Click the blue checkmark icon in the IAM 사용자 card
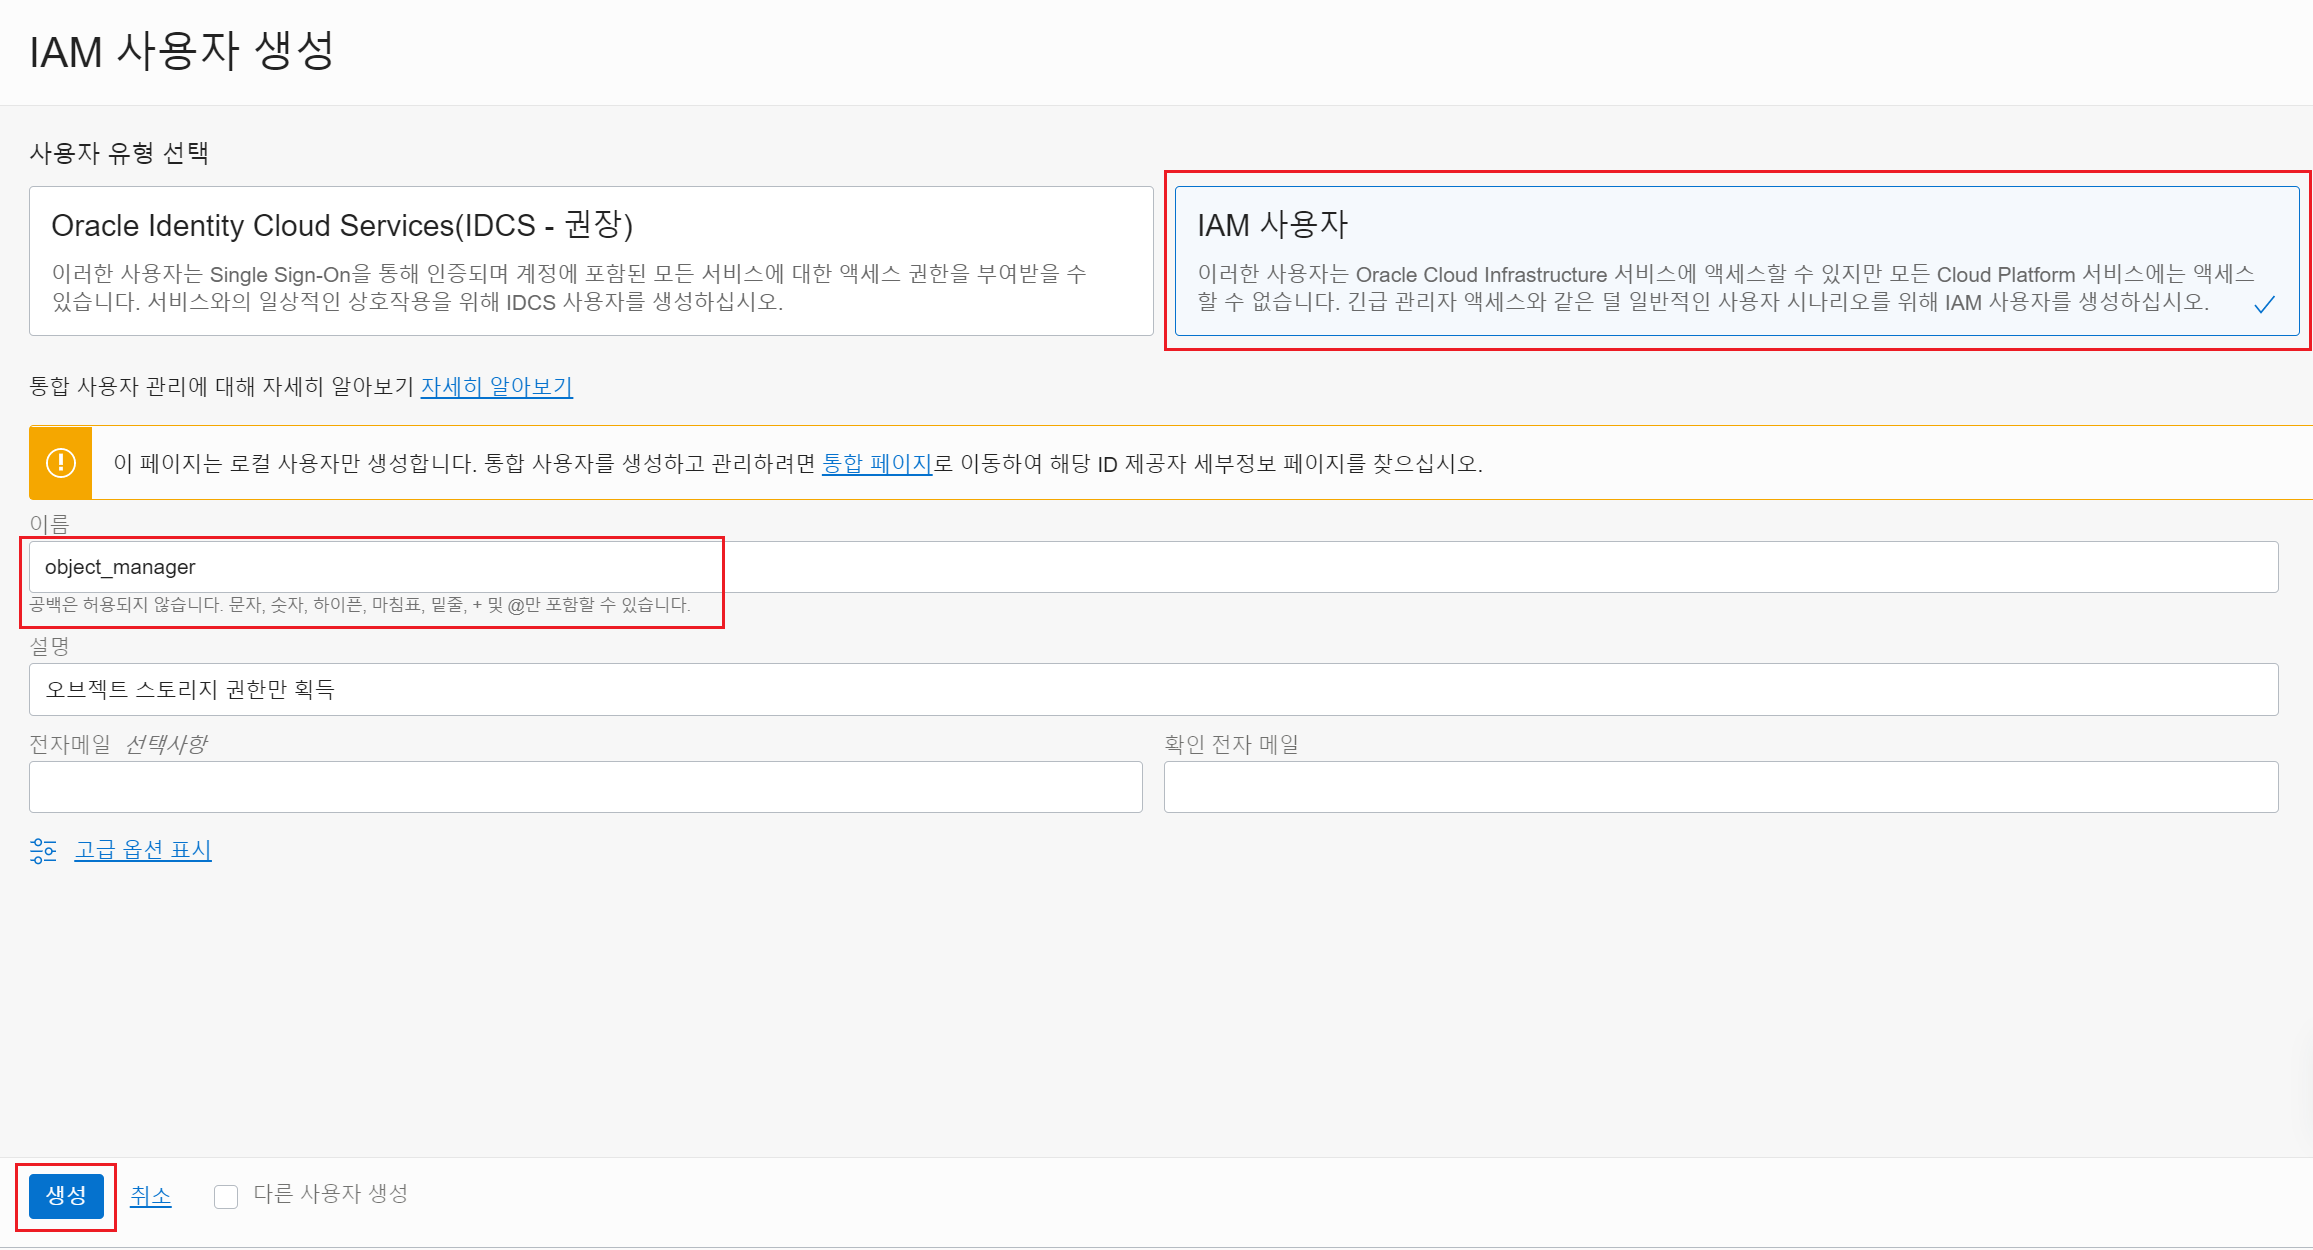The width and height of the screenshot is (2313, 1250). click(2264, 305)
